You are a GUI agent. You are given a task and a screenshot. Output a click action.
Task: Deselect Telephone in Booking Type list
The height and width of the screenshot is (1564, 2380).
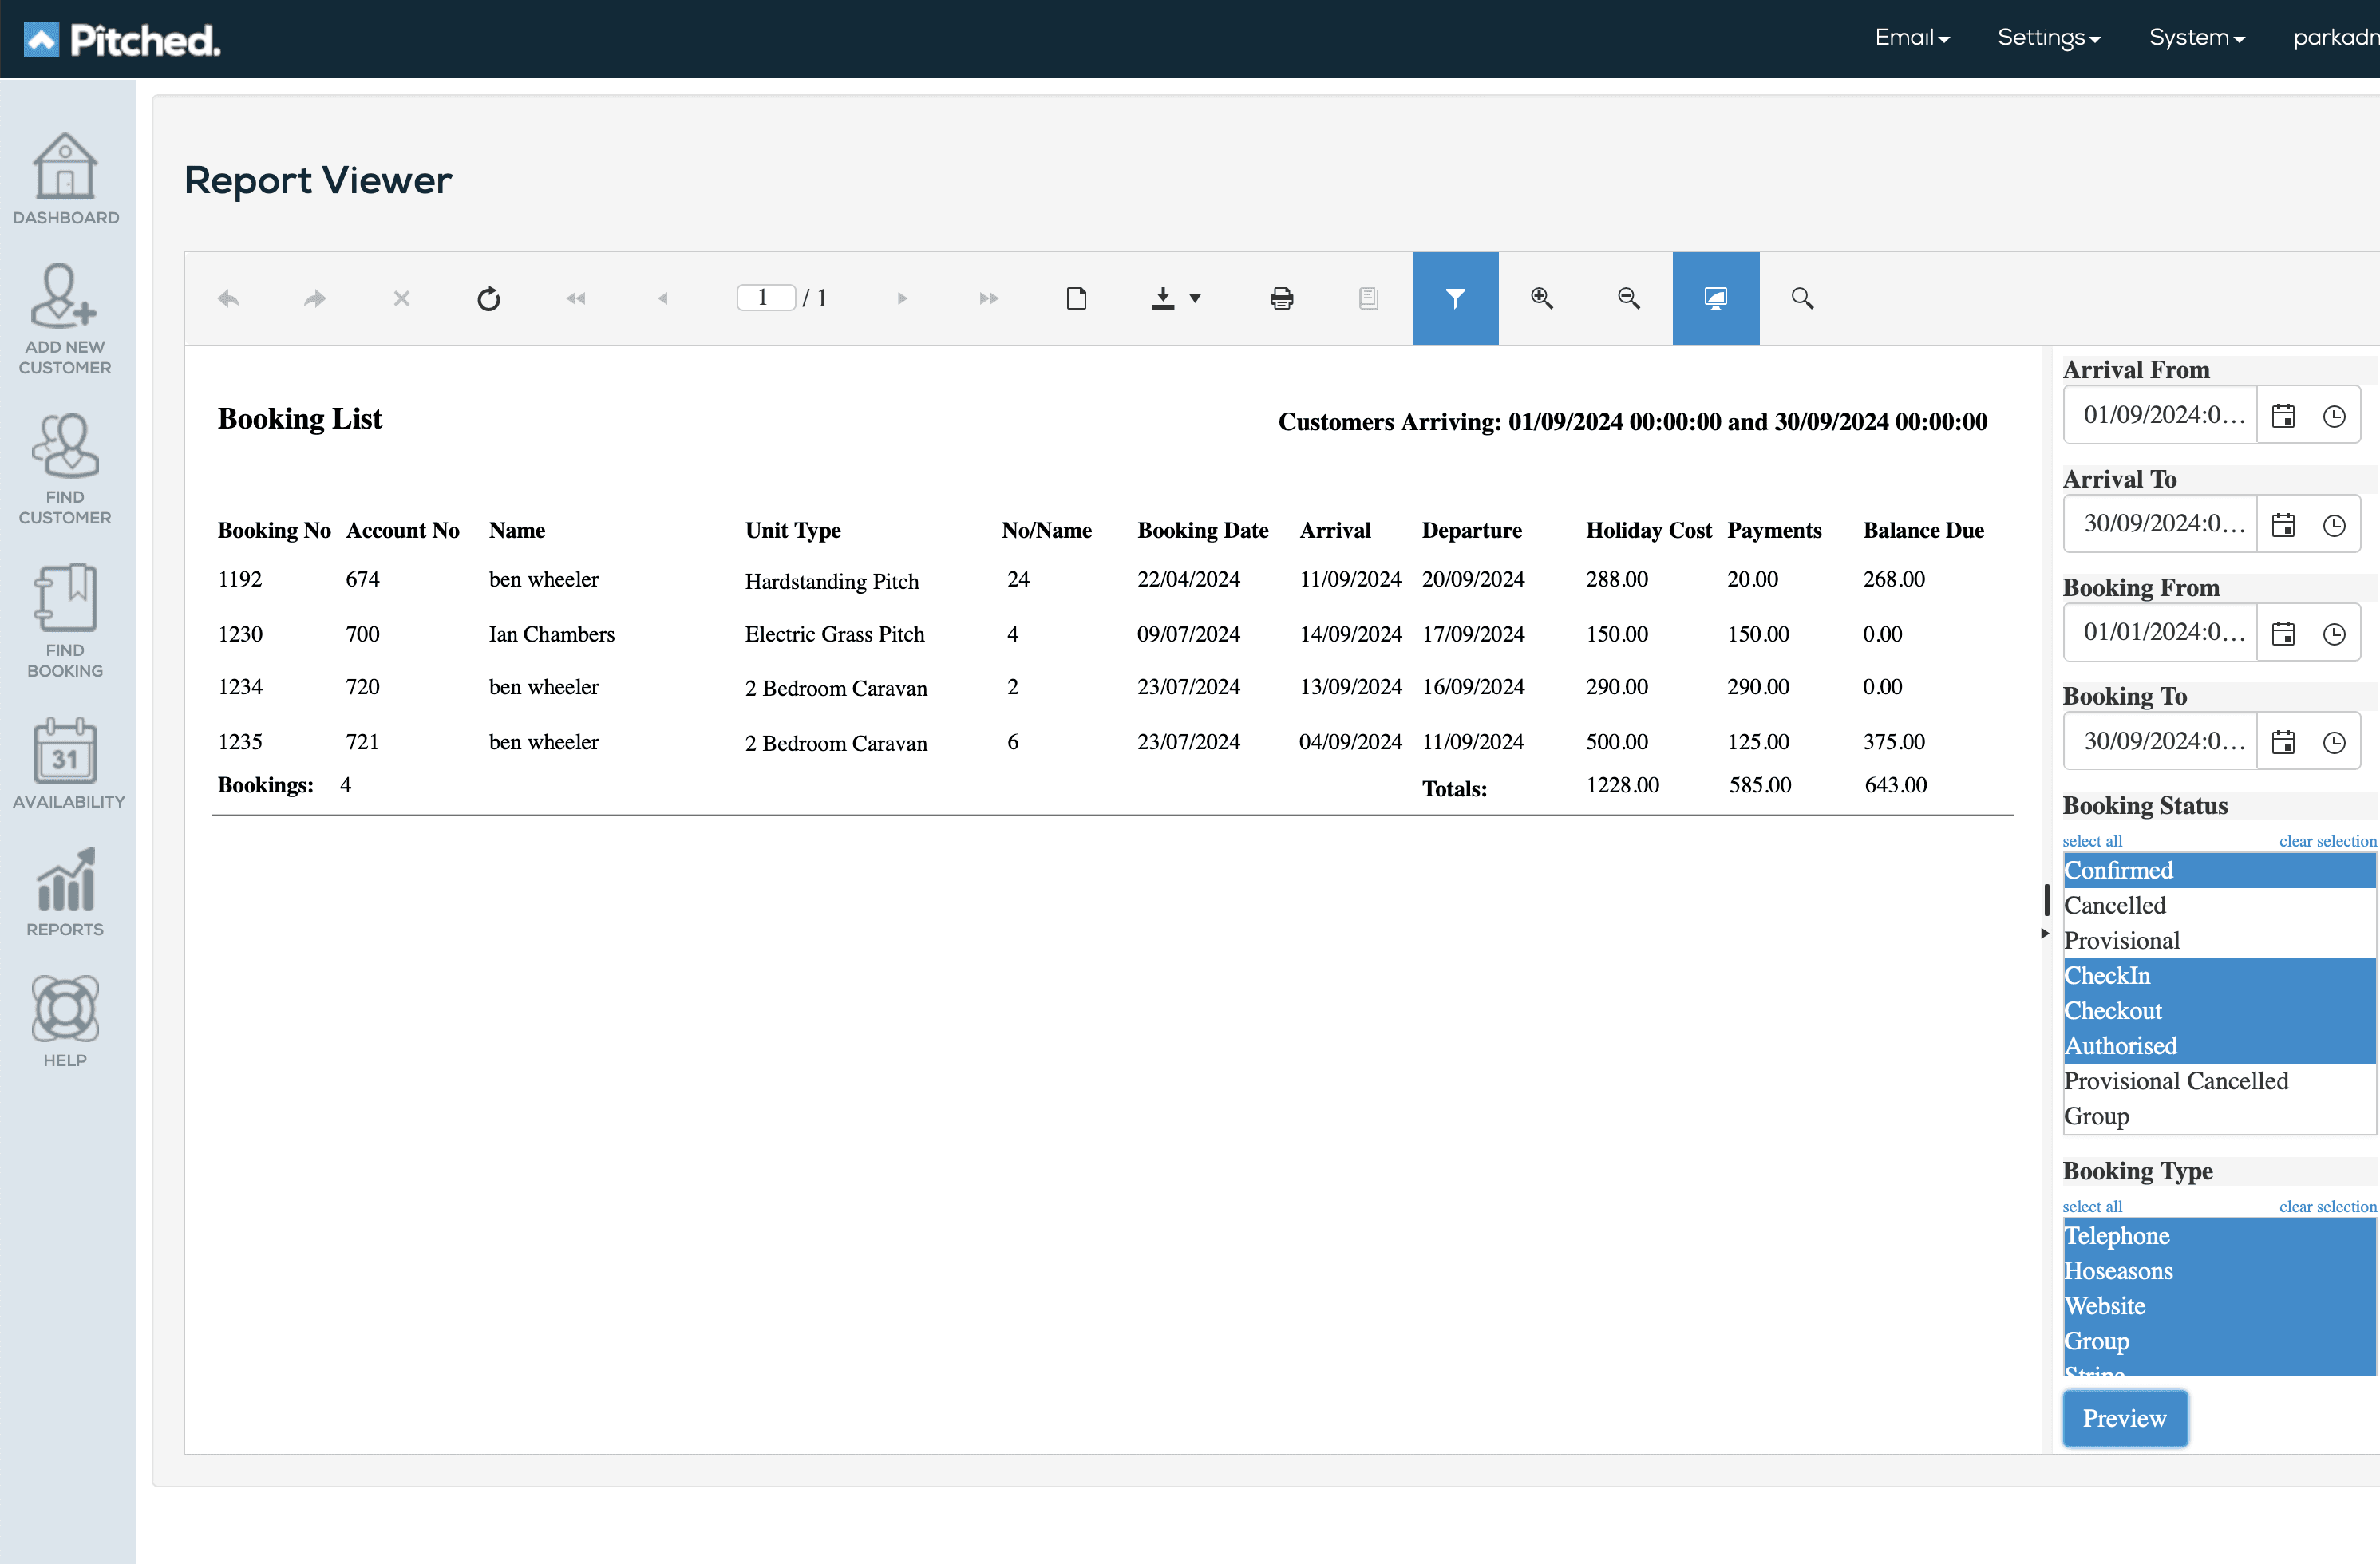click(x=2116, y=1236)
